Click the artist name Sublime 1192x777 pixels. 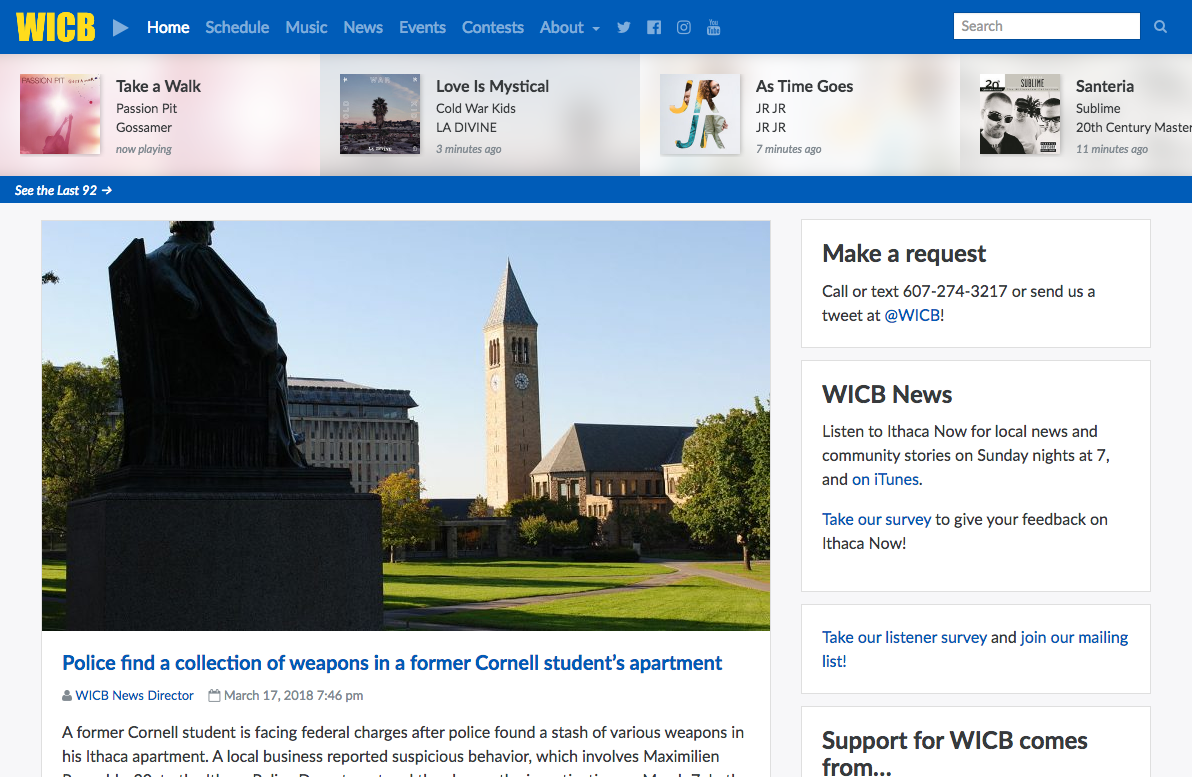(x=1098, y=108)
